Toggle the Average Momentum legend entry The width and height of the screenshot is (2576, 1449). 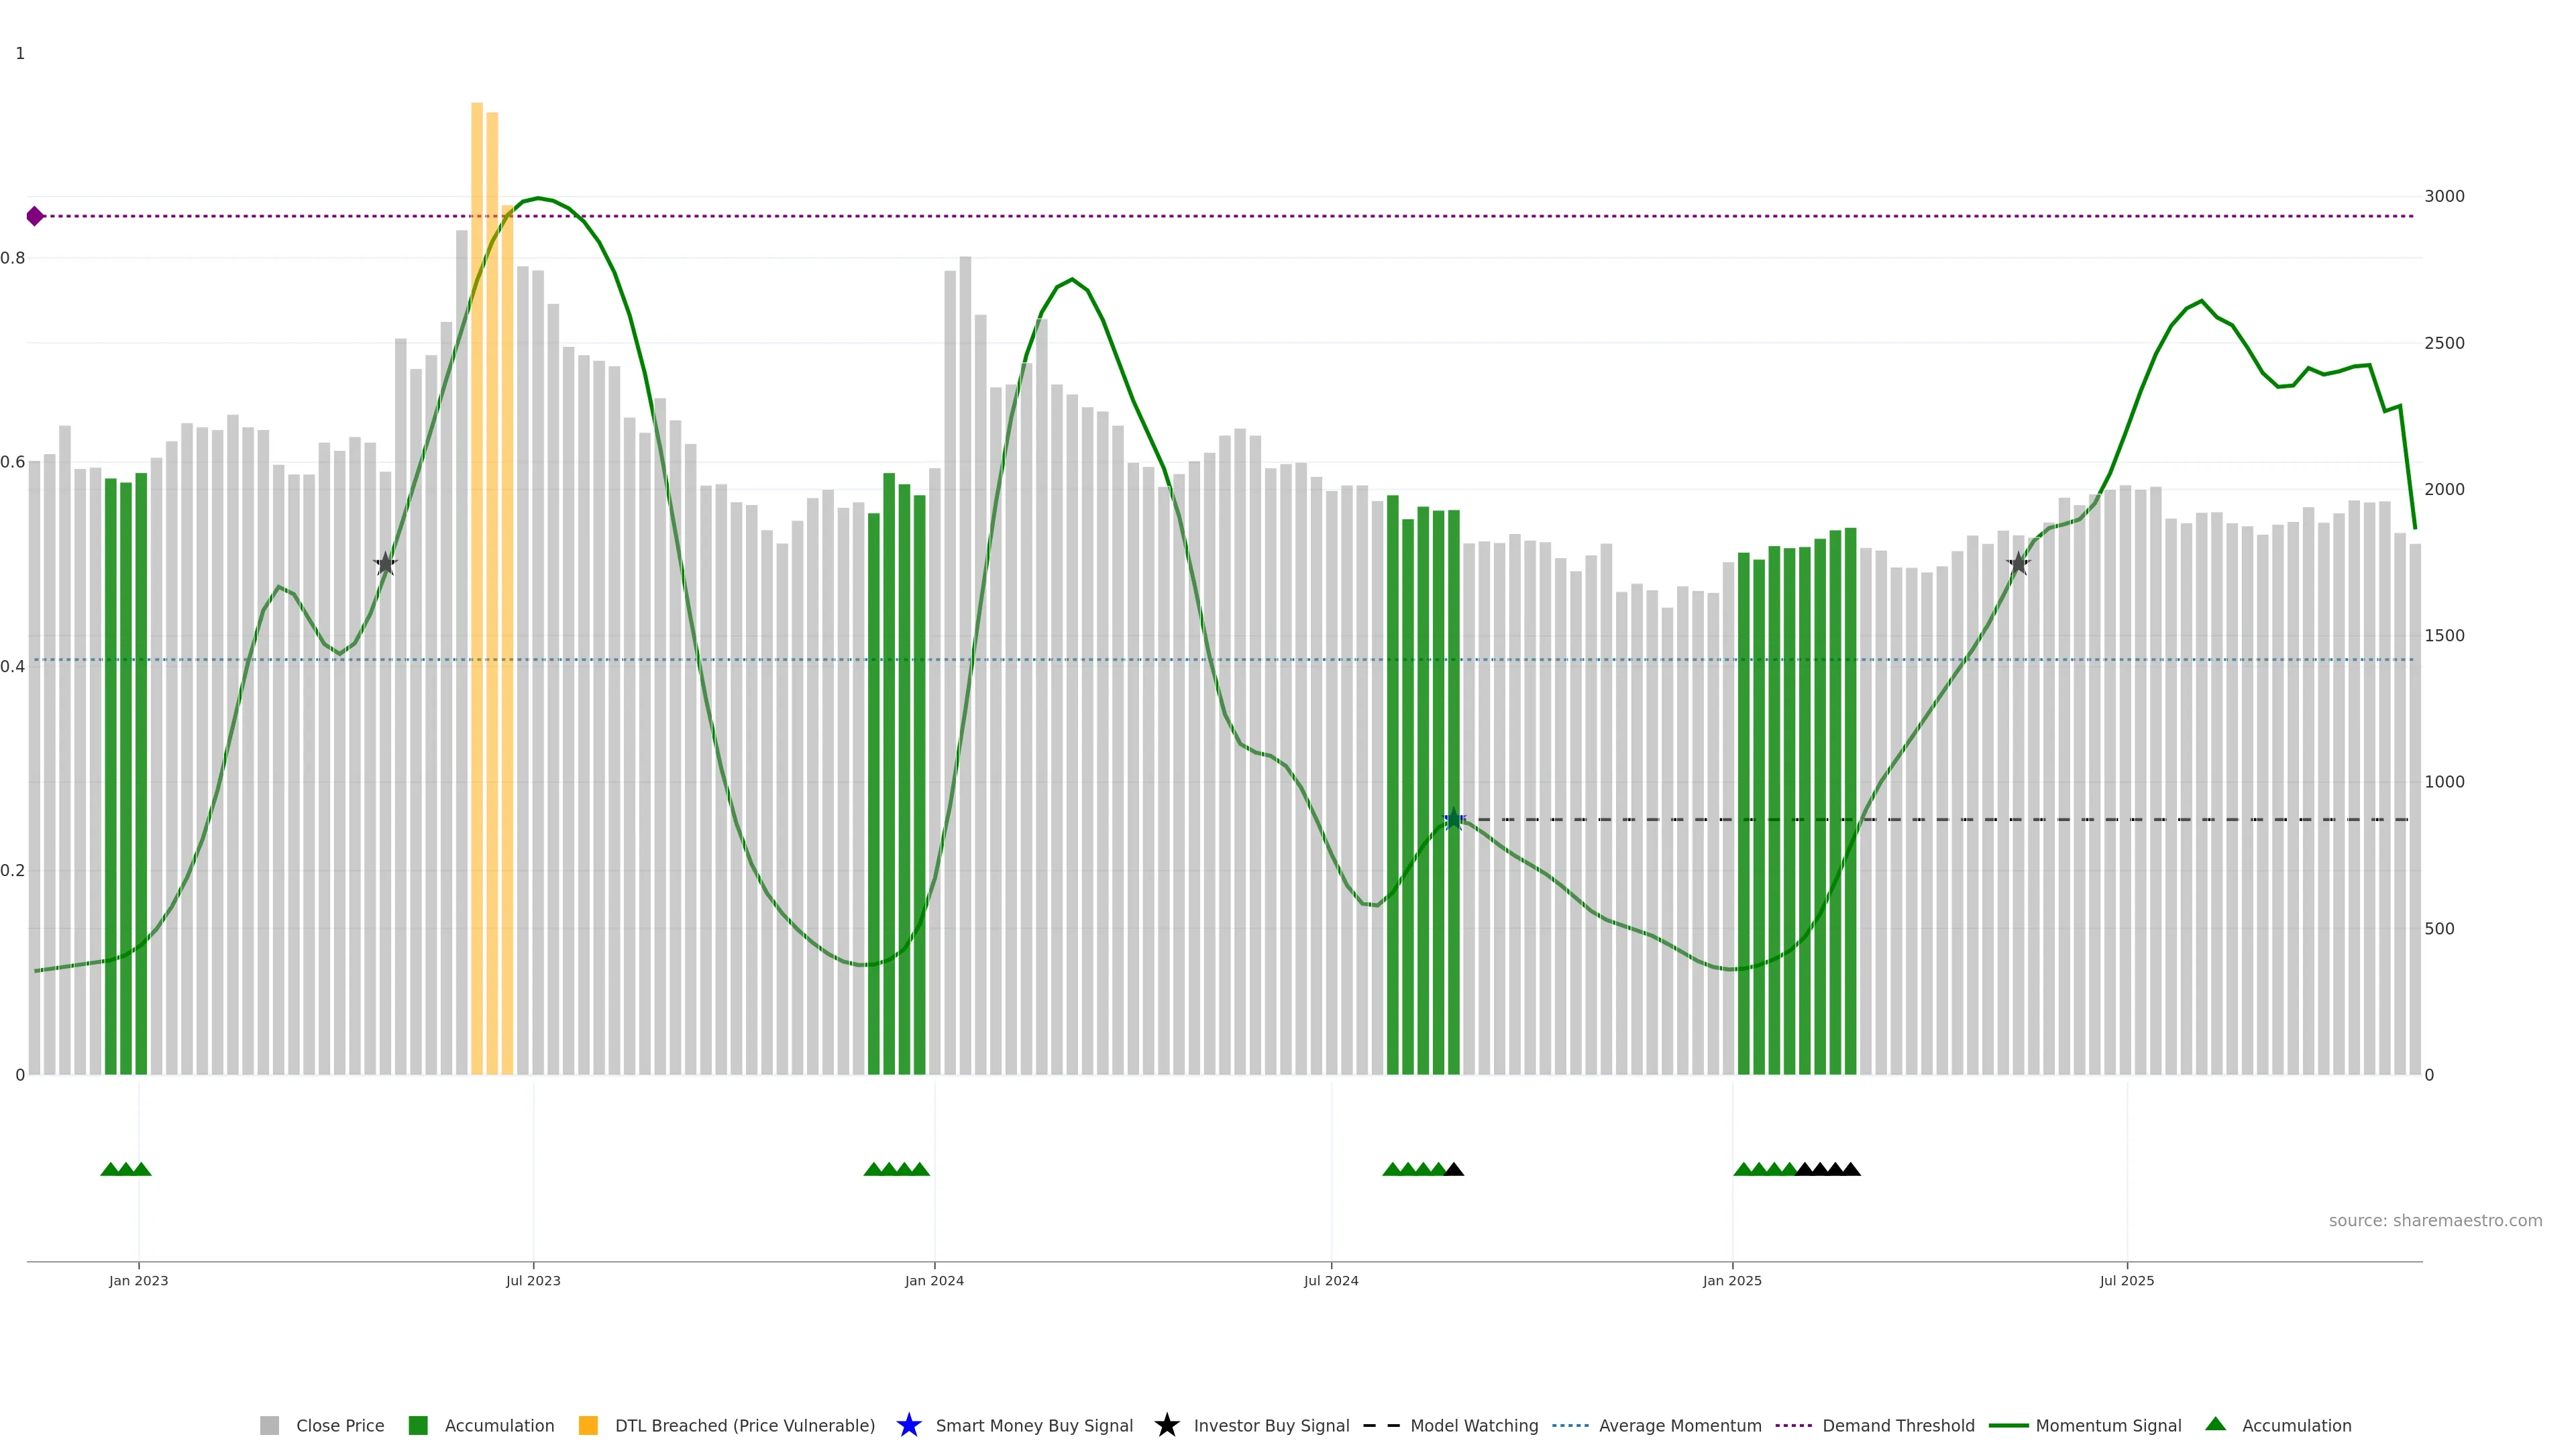pos(1679,1426)
